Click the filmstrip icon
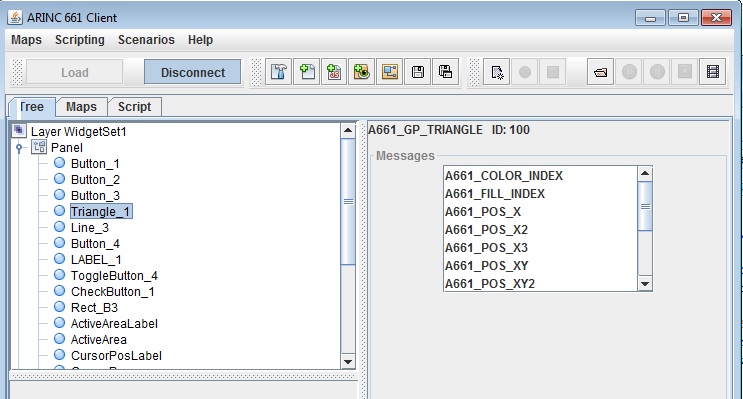The image size is (743, 399). coord(713,72)
